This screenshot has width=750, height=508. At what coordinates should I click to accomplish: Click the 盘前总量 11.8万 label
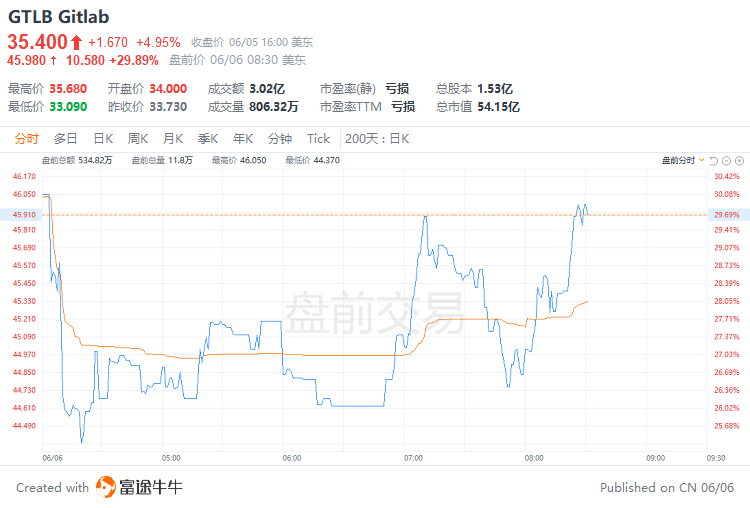[162, 160]
